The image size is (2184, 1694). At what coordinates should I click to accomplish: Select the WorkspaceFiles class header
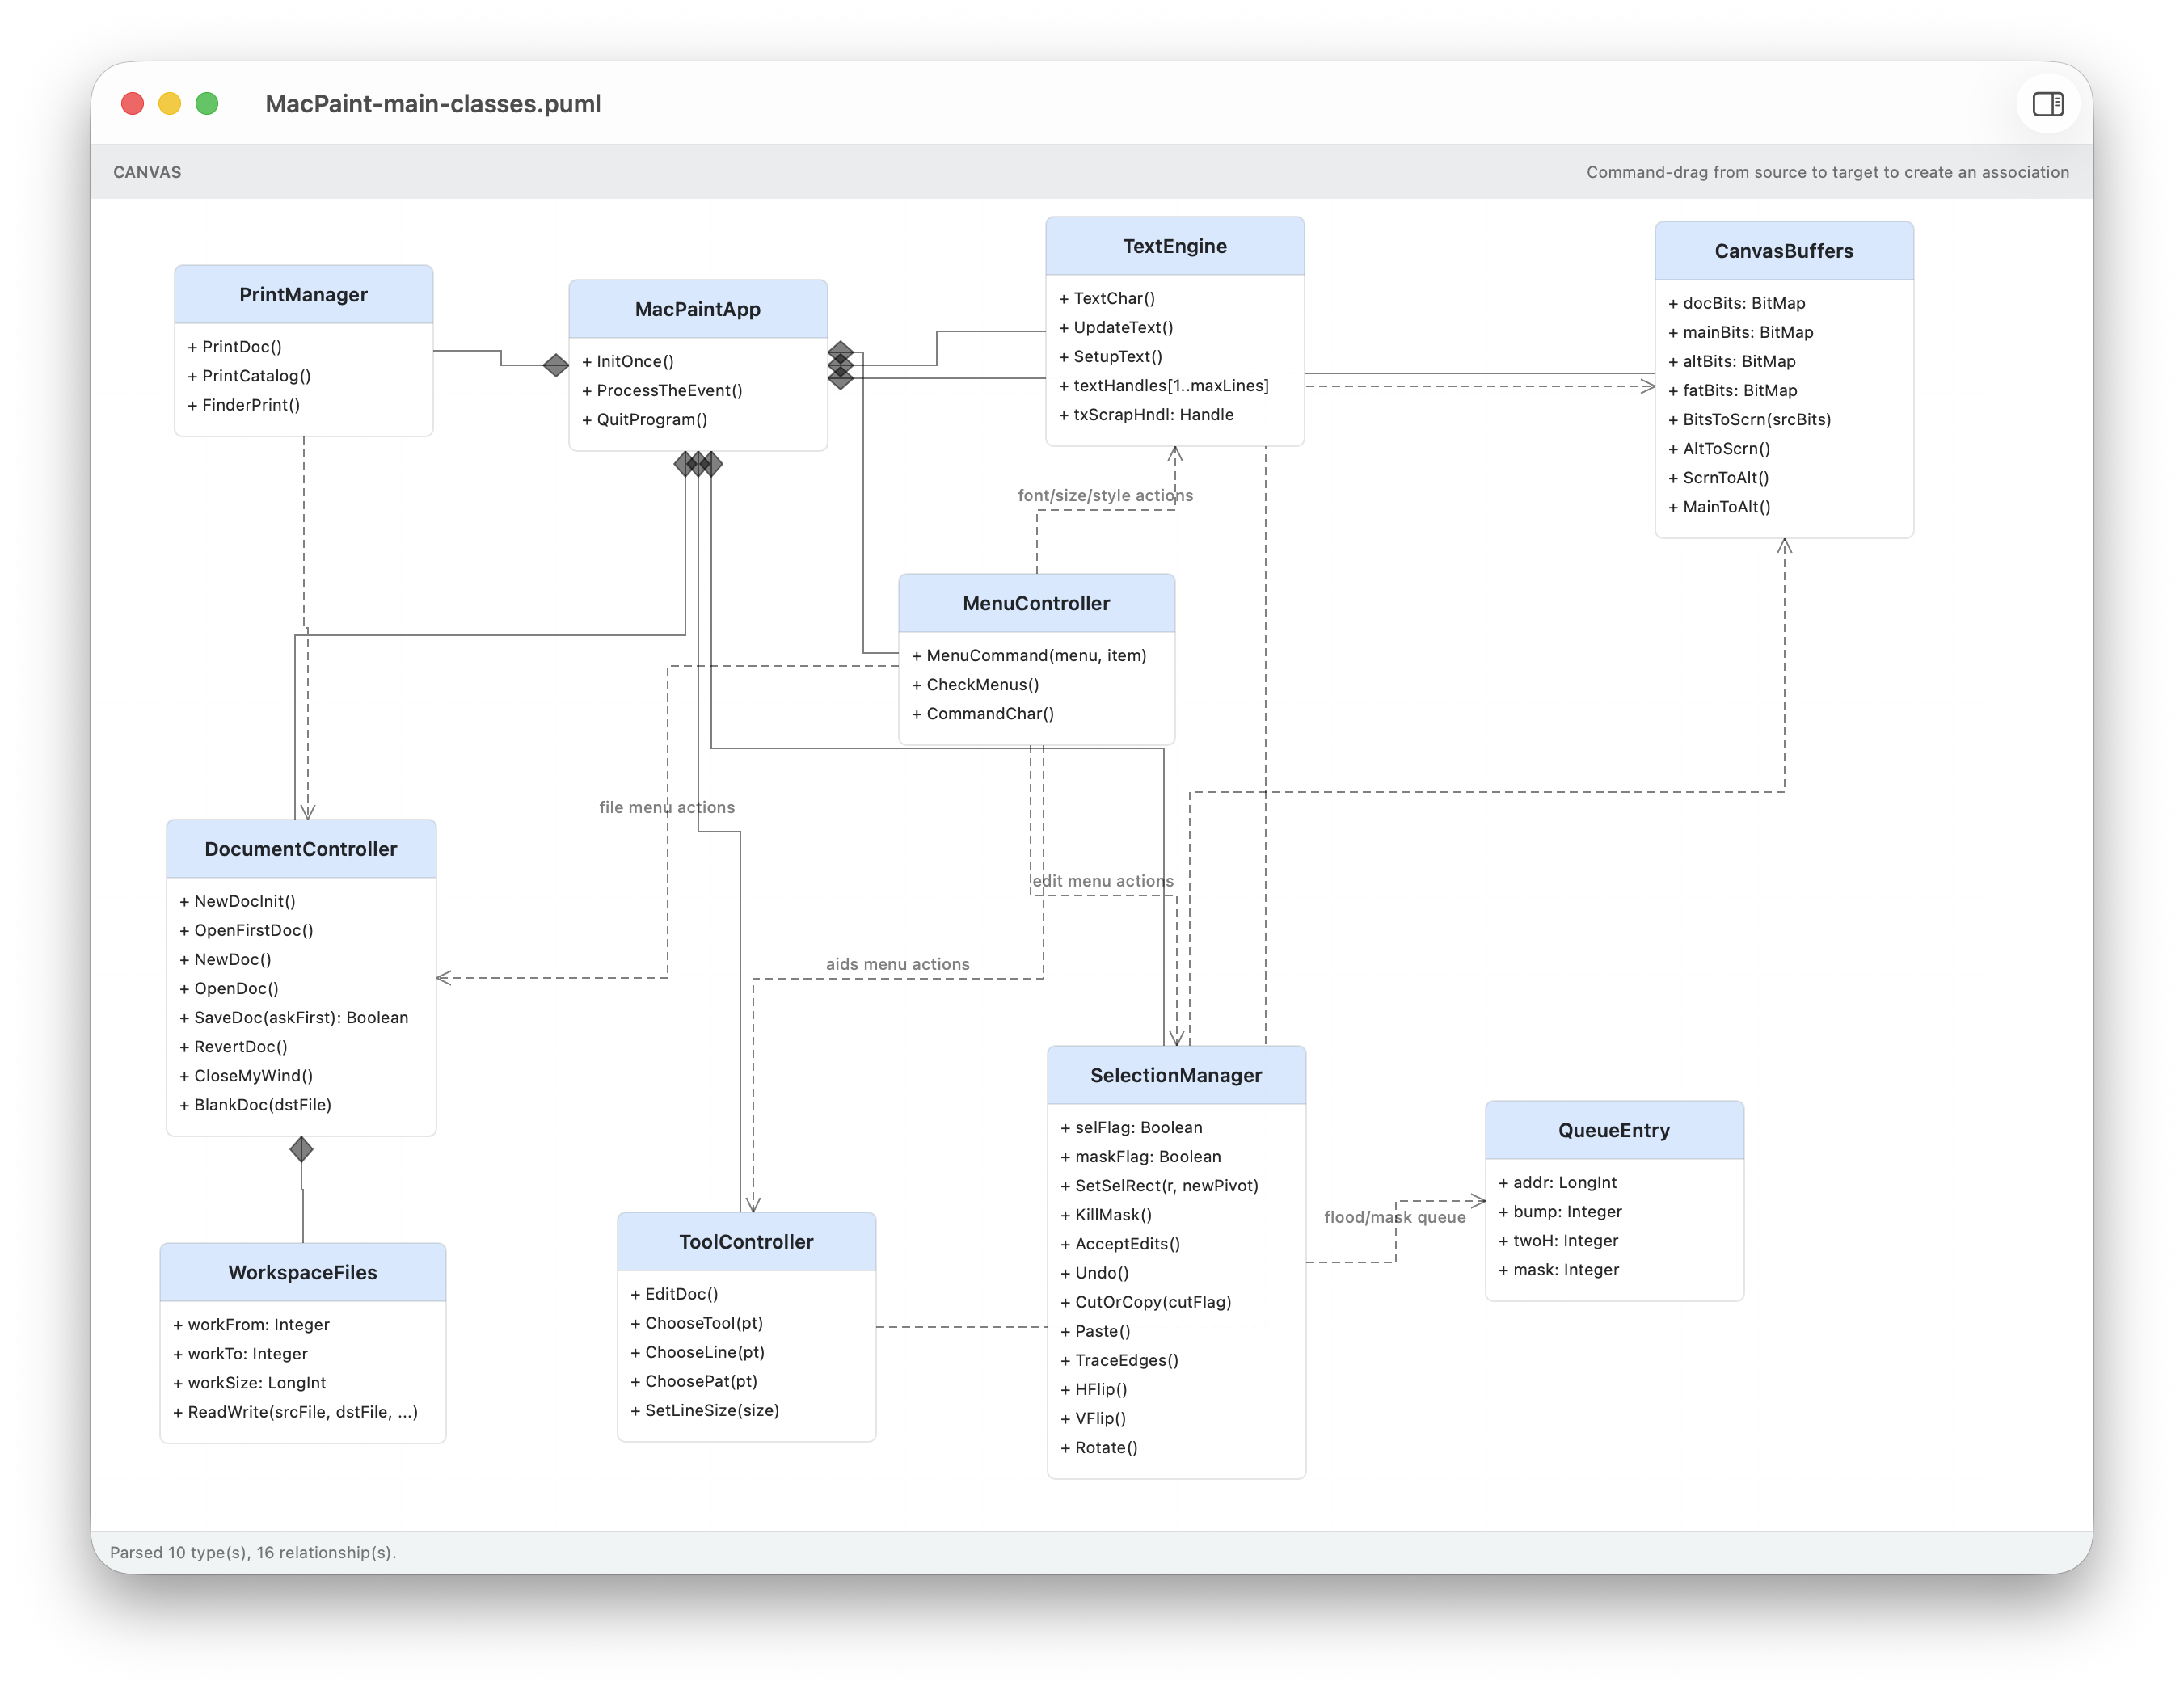pyautogui.click(x=303, y=1273)
